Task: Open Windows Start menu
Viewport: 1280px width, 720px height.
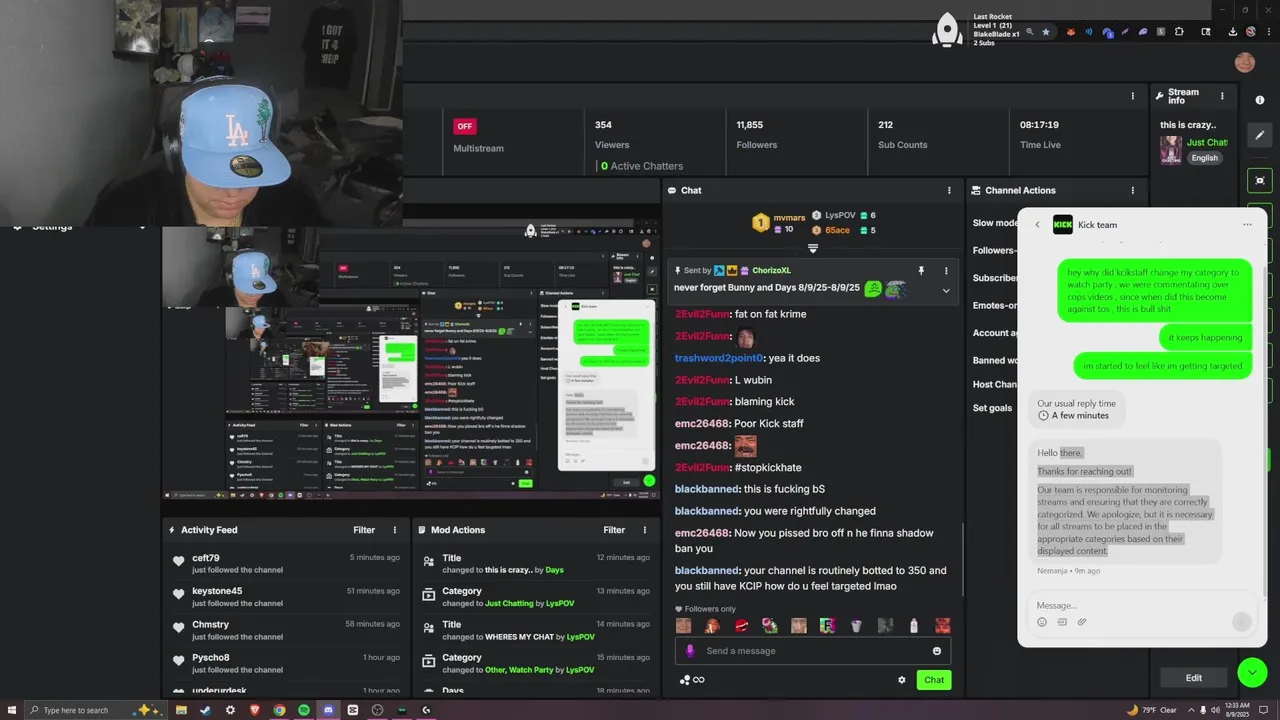Action: [x=11, y=710]
